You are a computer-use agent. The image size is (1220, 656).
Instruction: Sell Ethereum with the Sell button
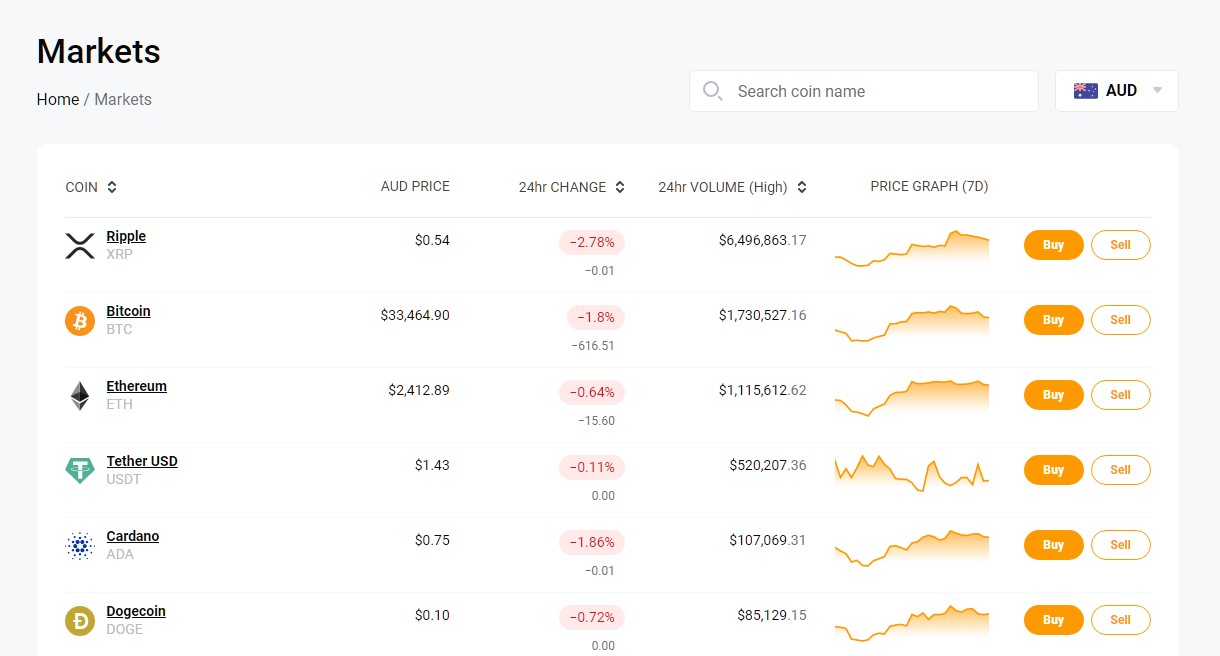[x=1121, y=395]
